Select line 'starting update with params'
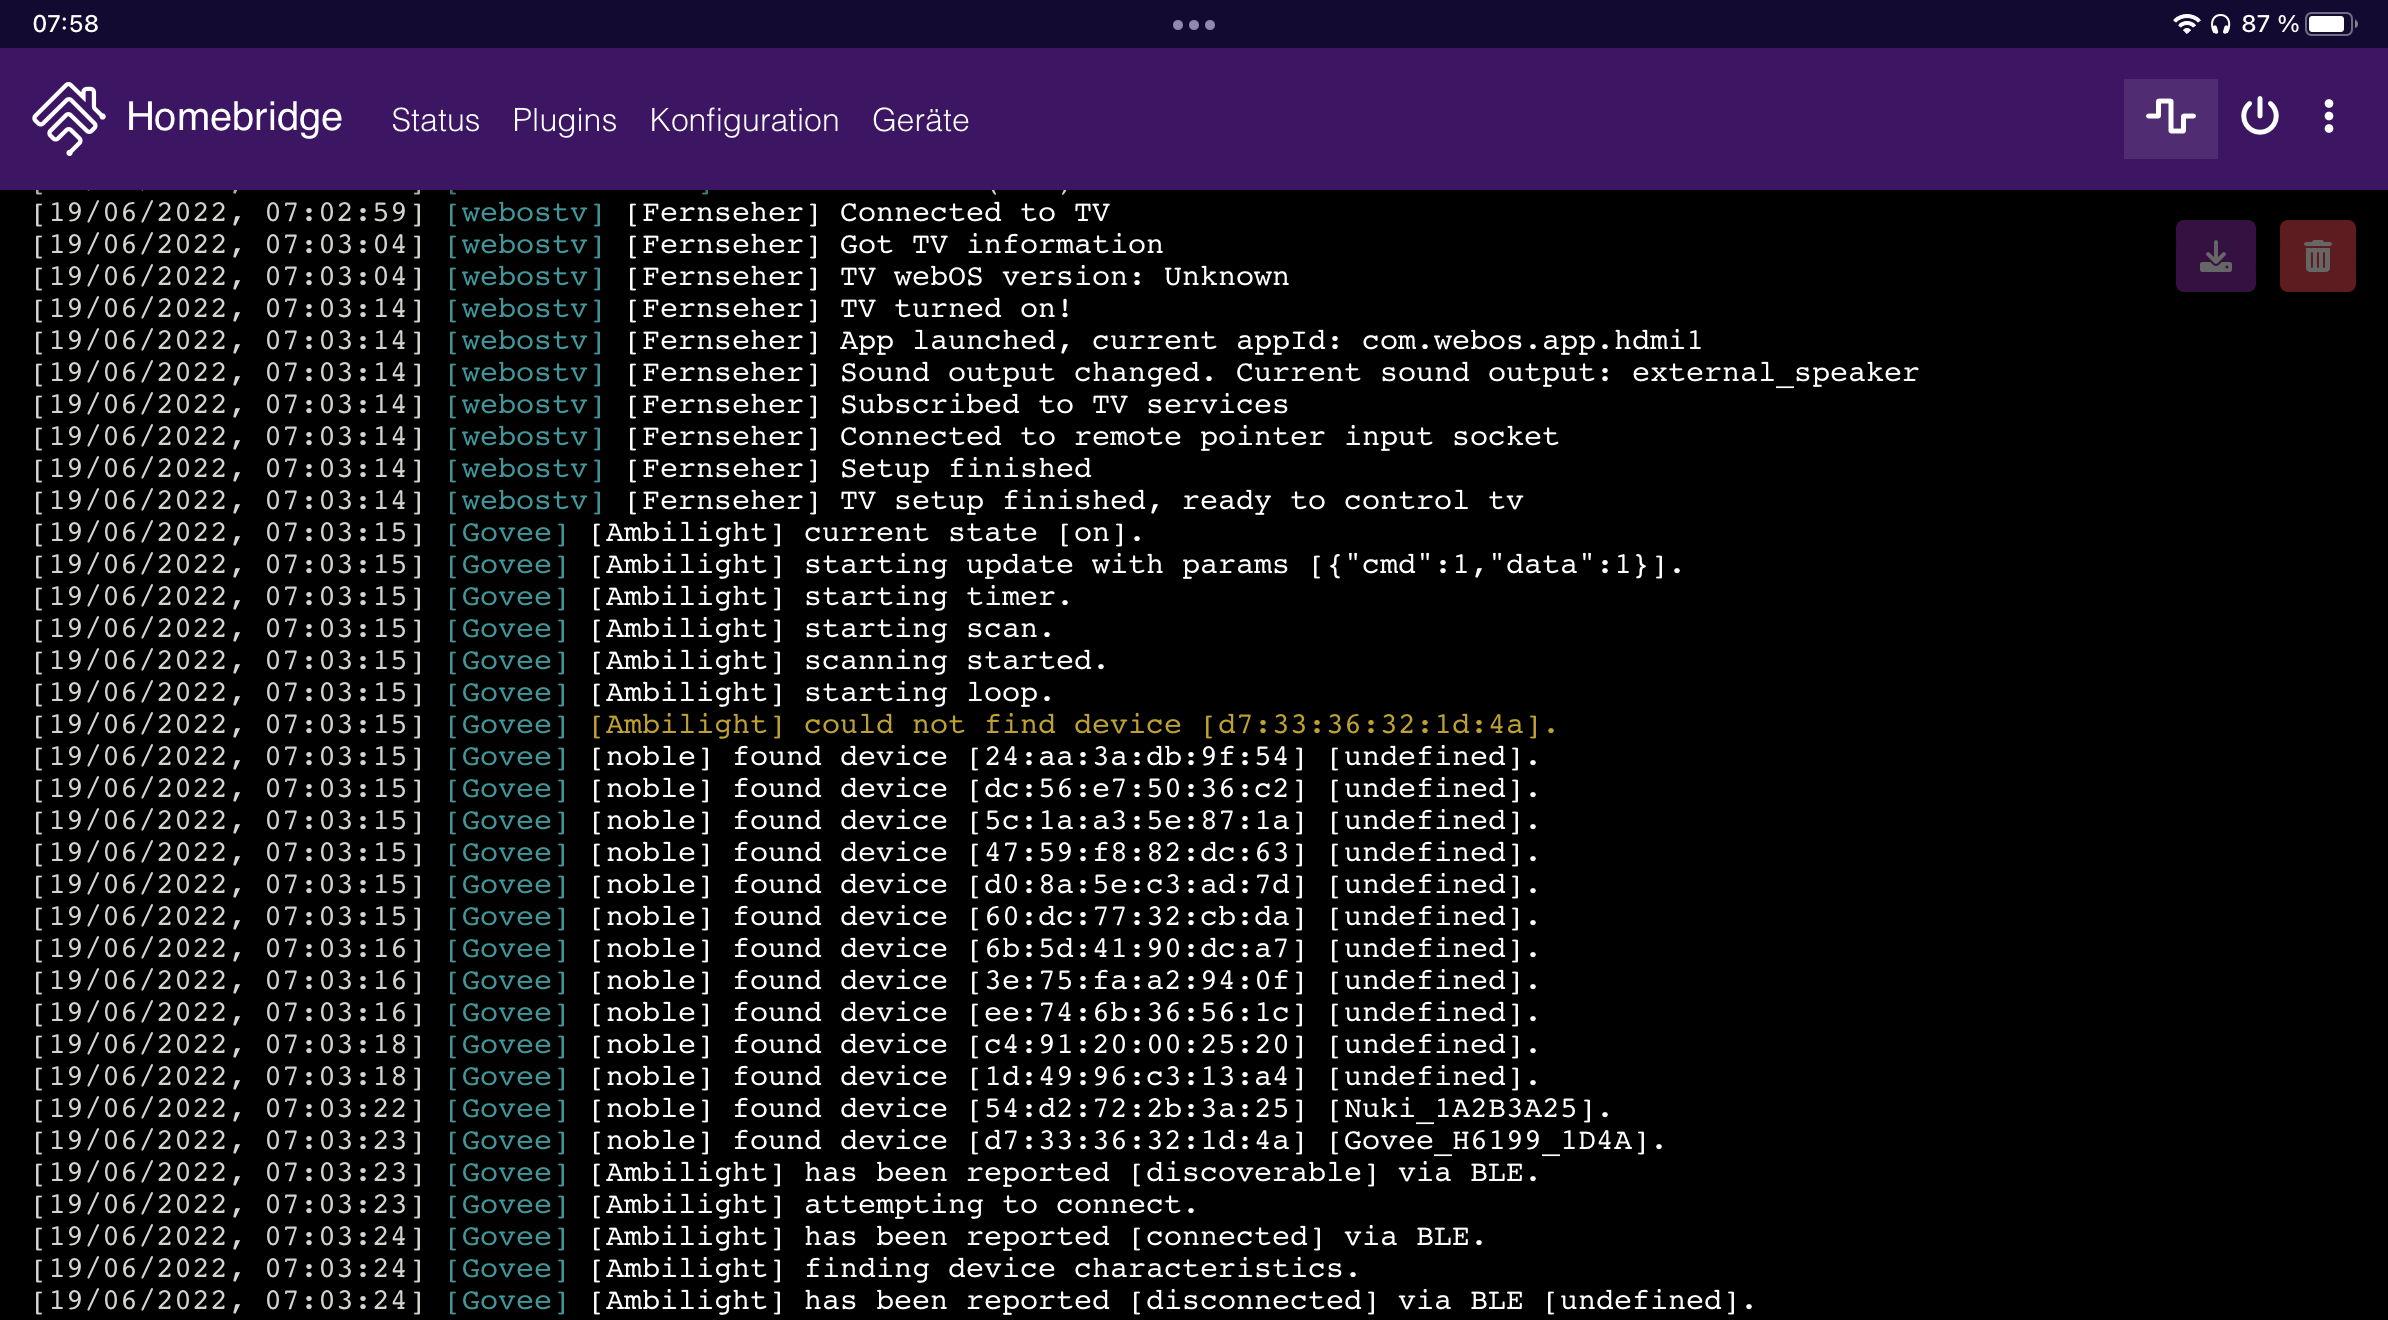The width and height of the screenshot is (2388, 1320). pos(857,565)
